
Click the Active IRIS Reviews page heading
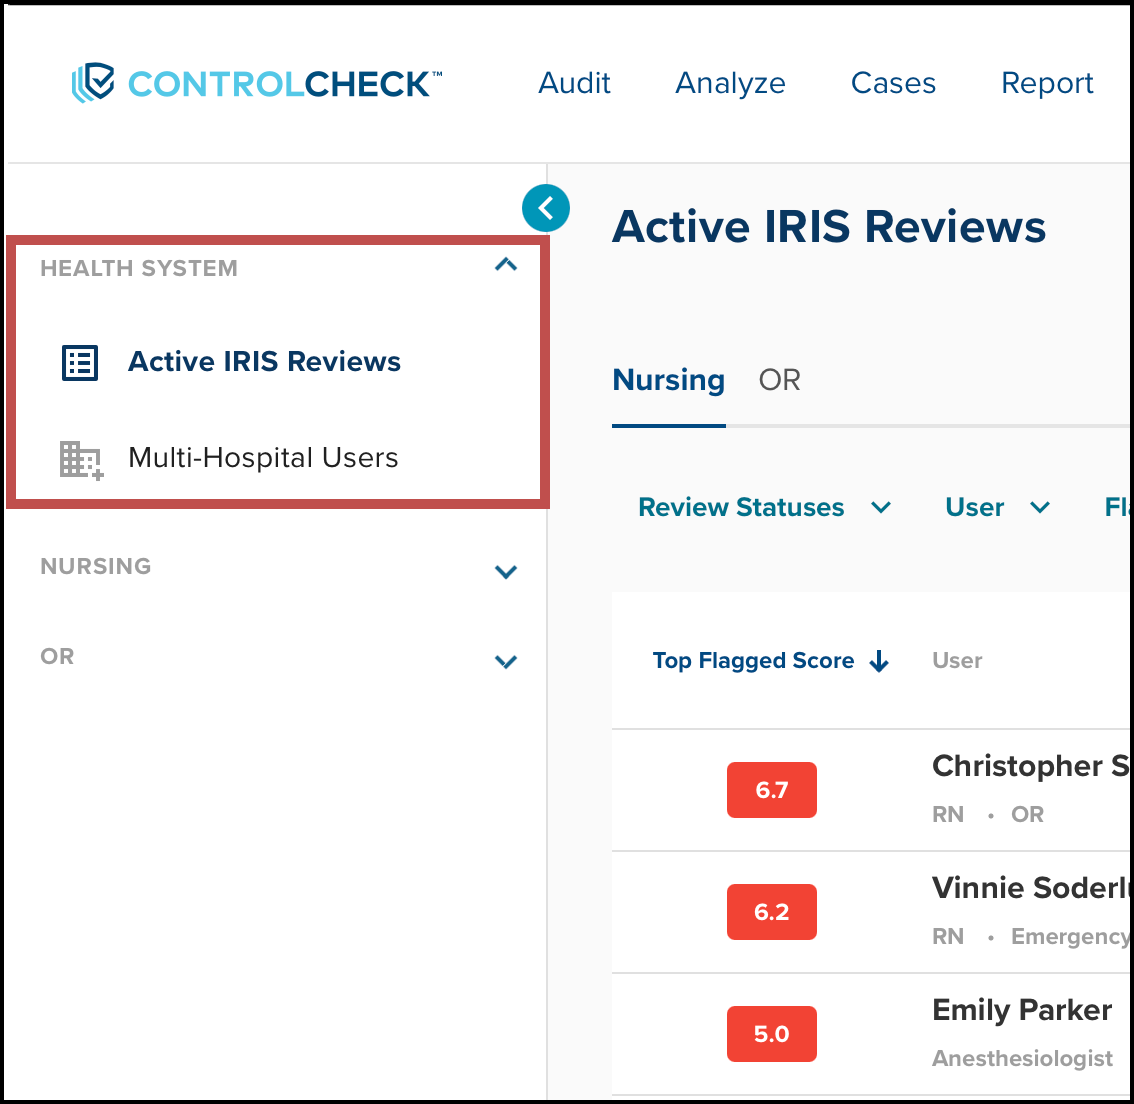(x=829, y=227)
